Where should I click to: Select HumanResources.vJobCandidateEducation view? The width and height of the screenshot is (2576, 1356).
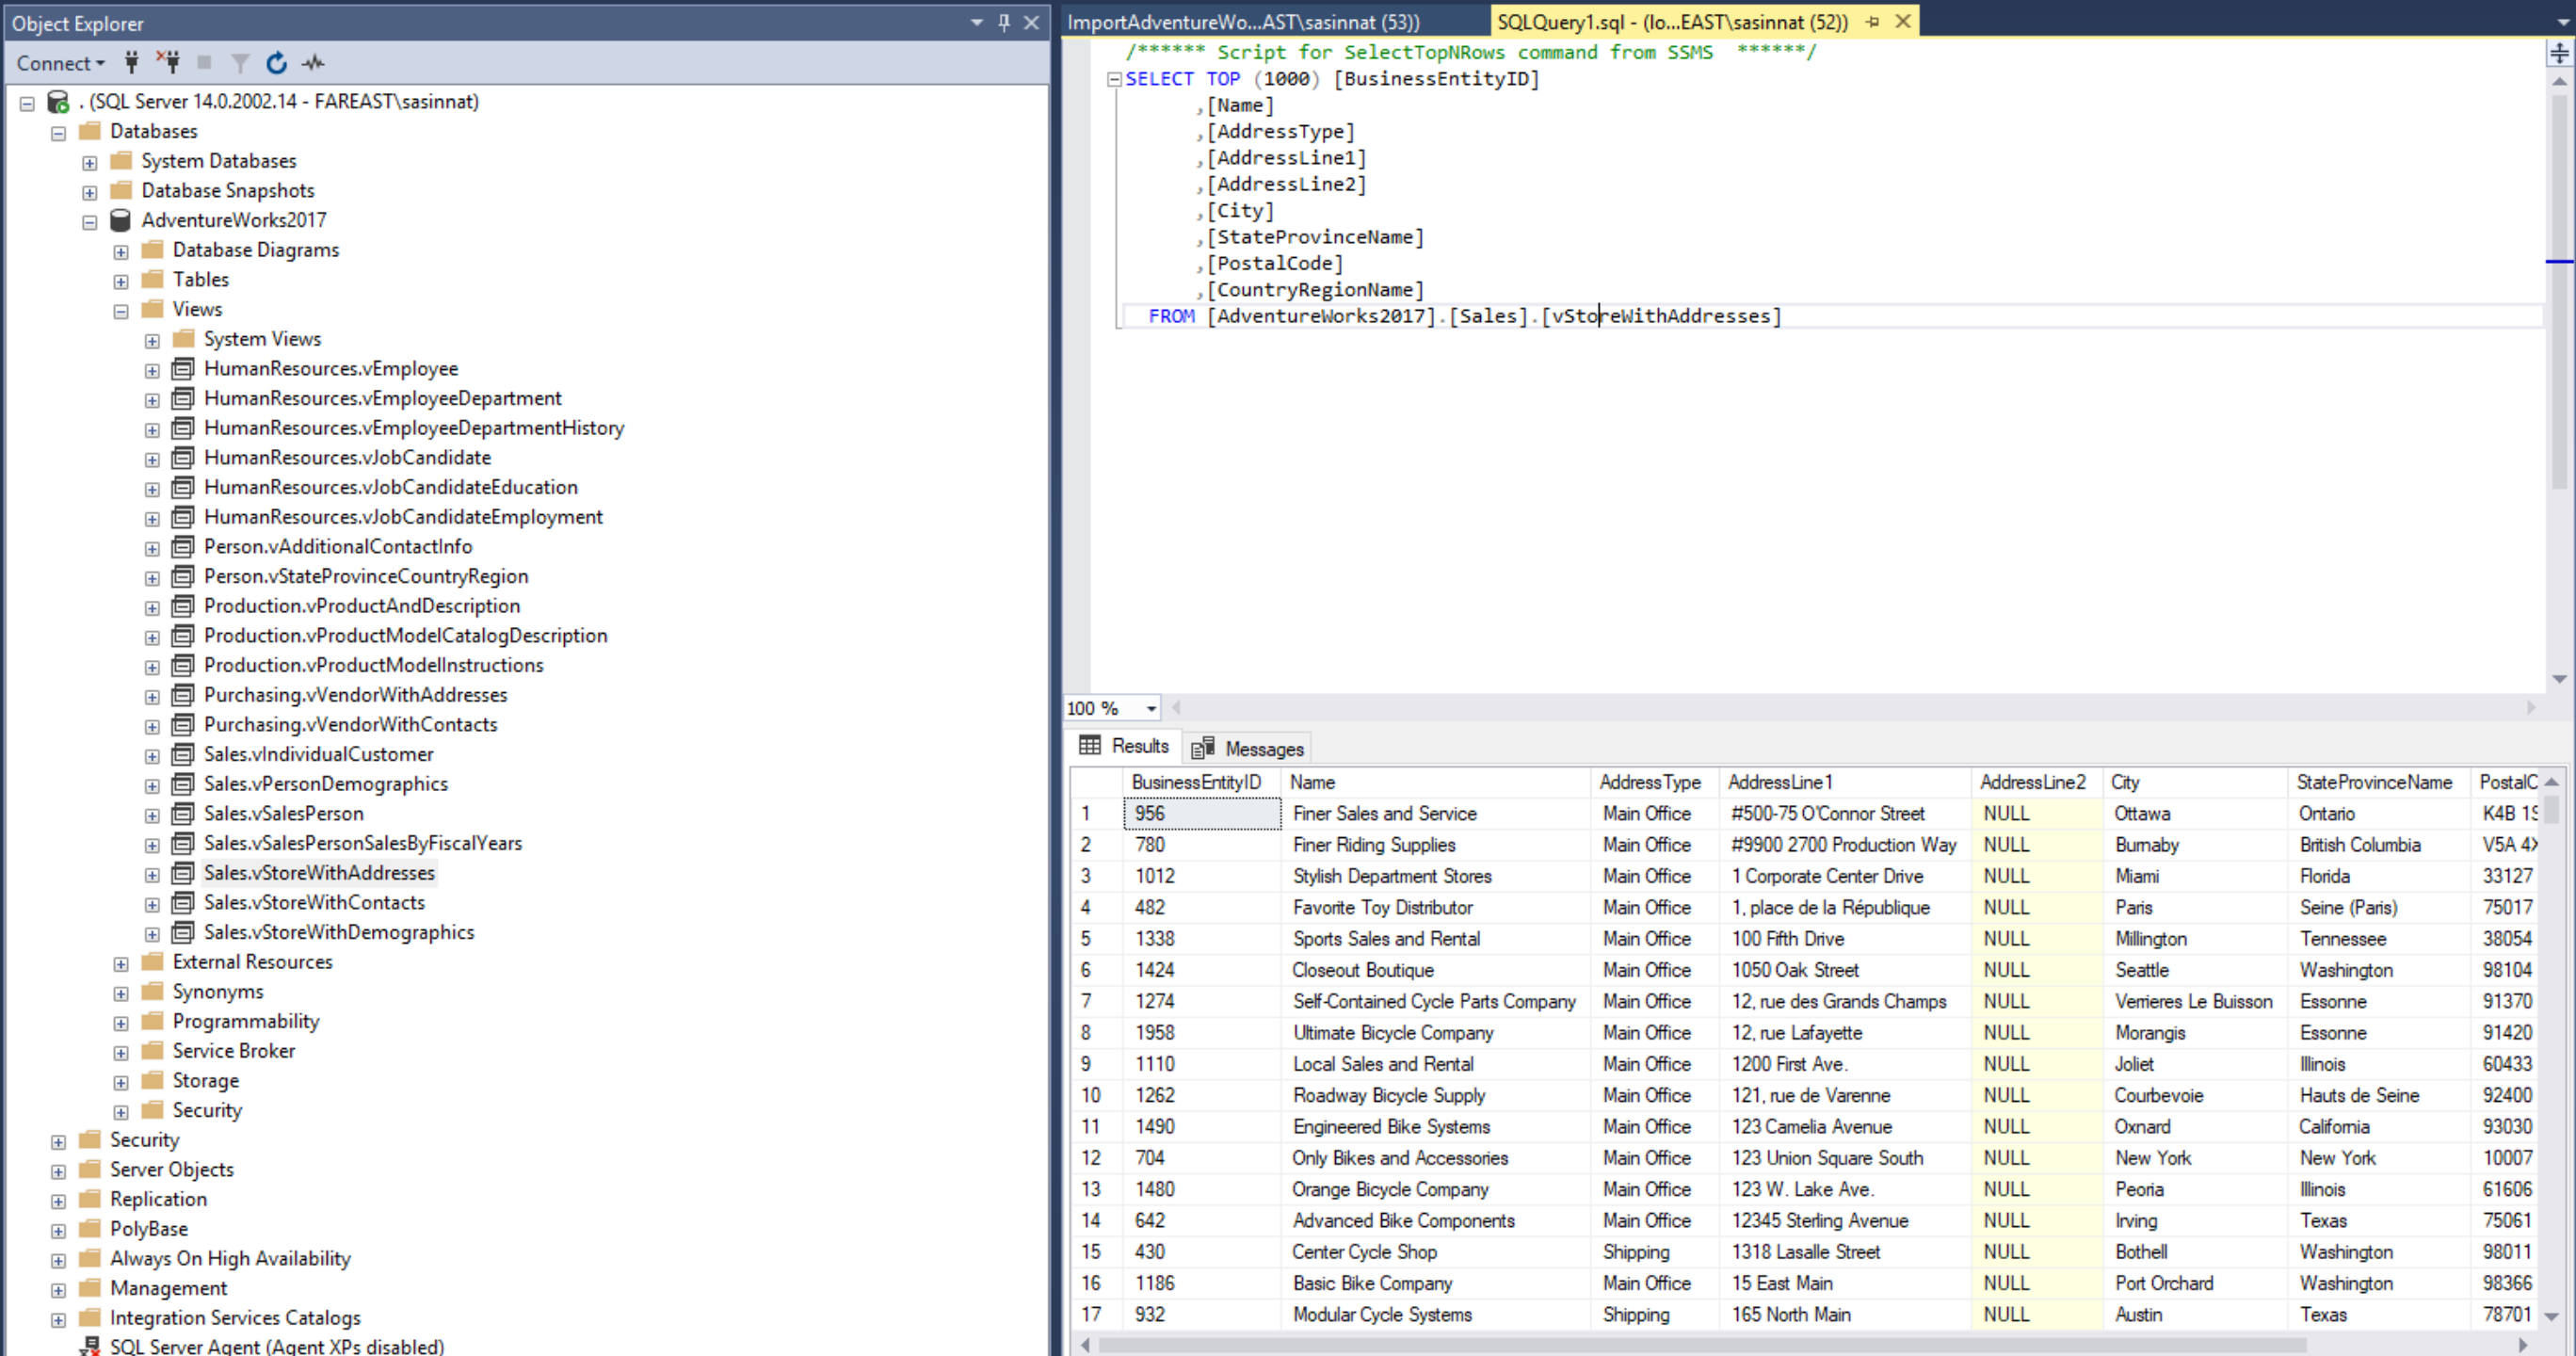point(391,487)
